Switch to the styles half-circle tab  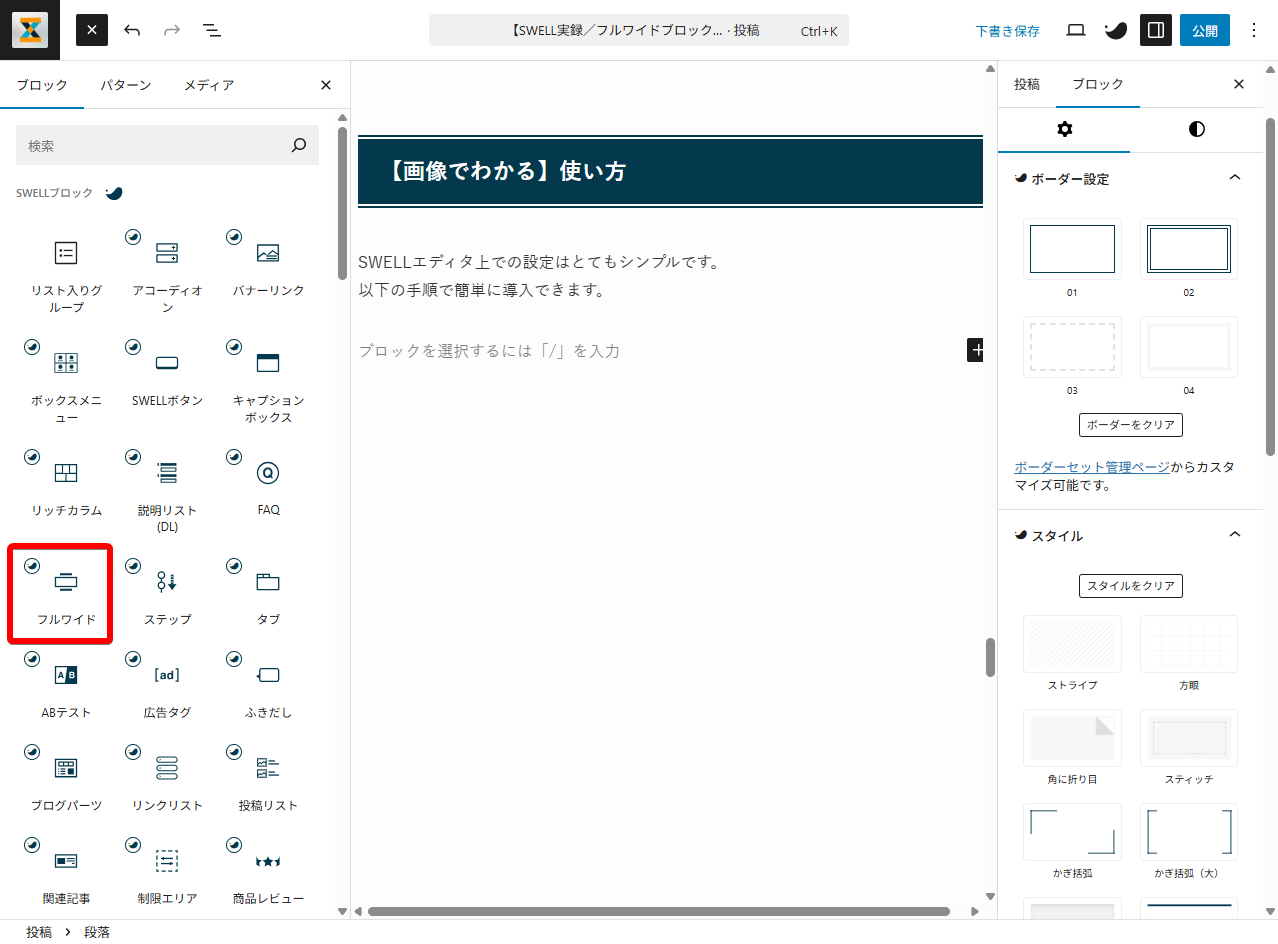[1196, 129]
